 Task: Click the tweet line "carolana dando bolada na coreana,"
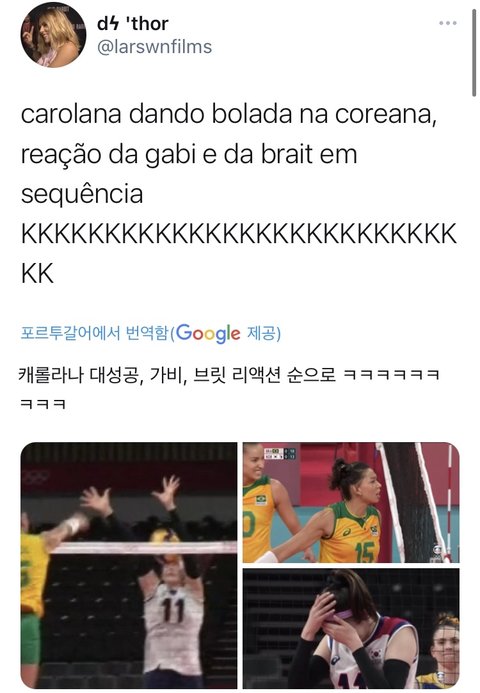click(229, 114)
